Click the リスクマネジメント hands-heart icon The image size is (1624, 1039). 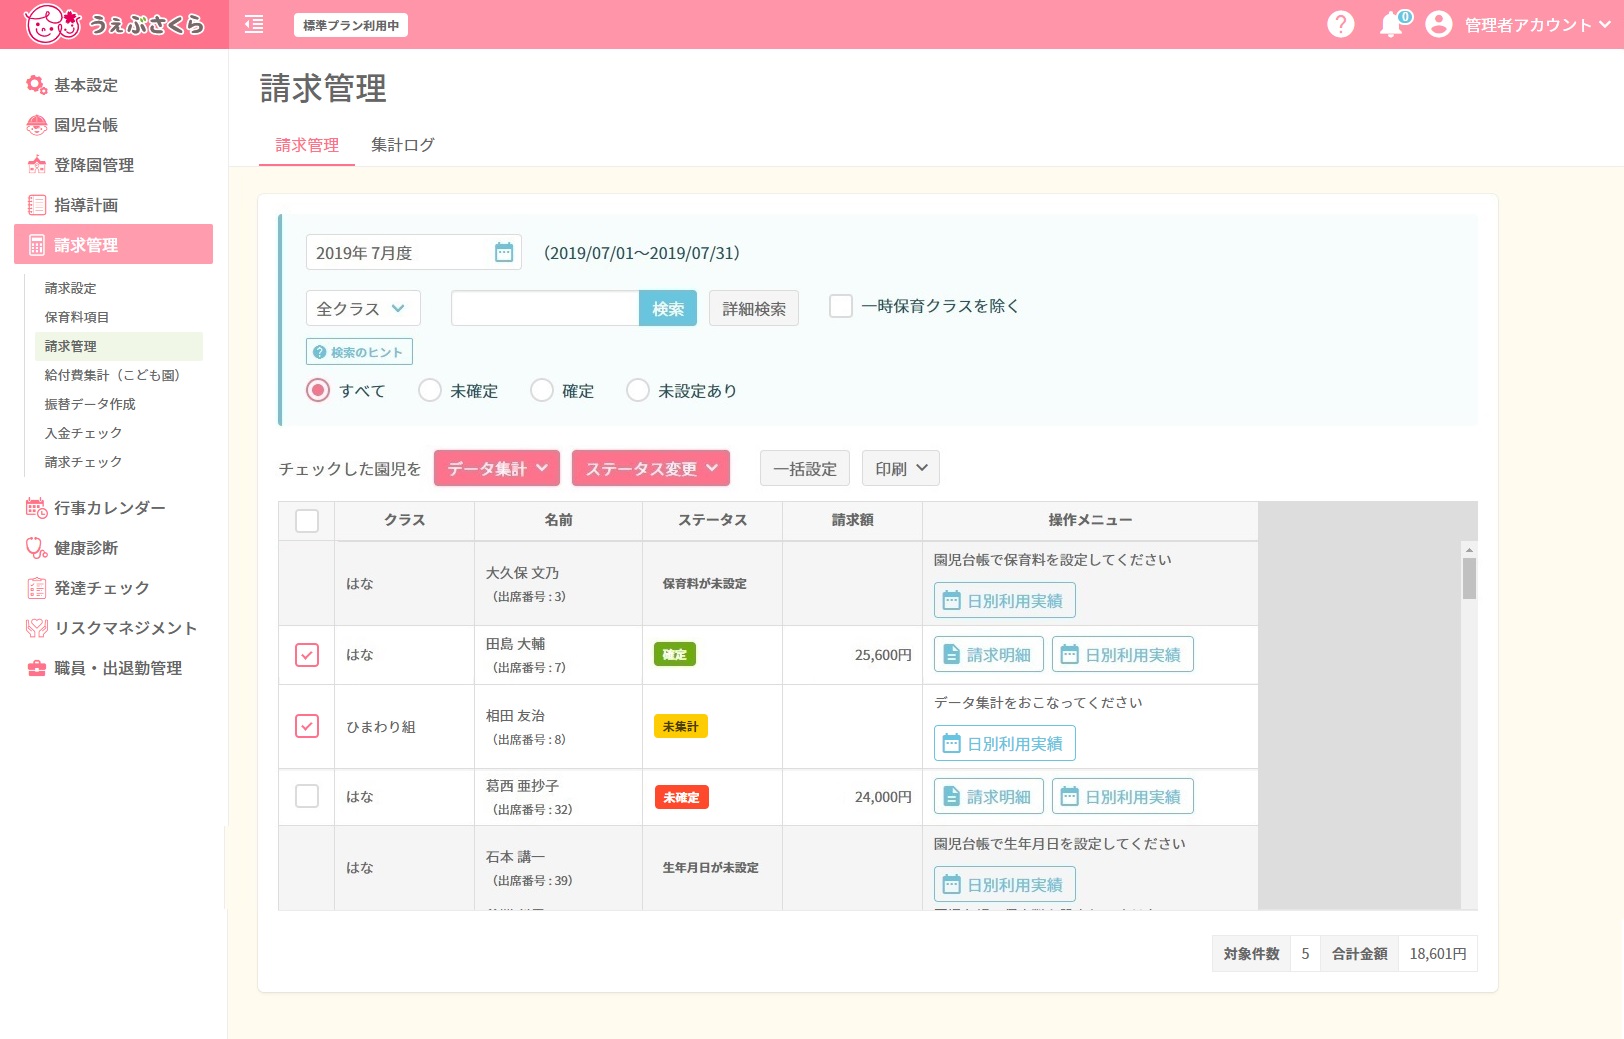click(37, 628)
